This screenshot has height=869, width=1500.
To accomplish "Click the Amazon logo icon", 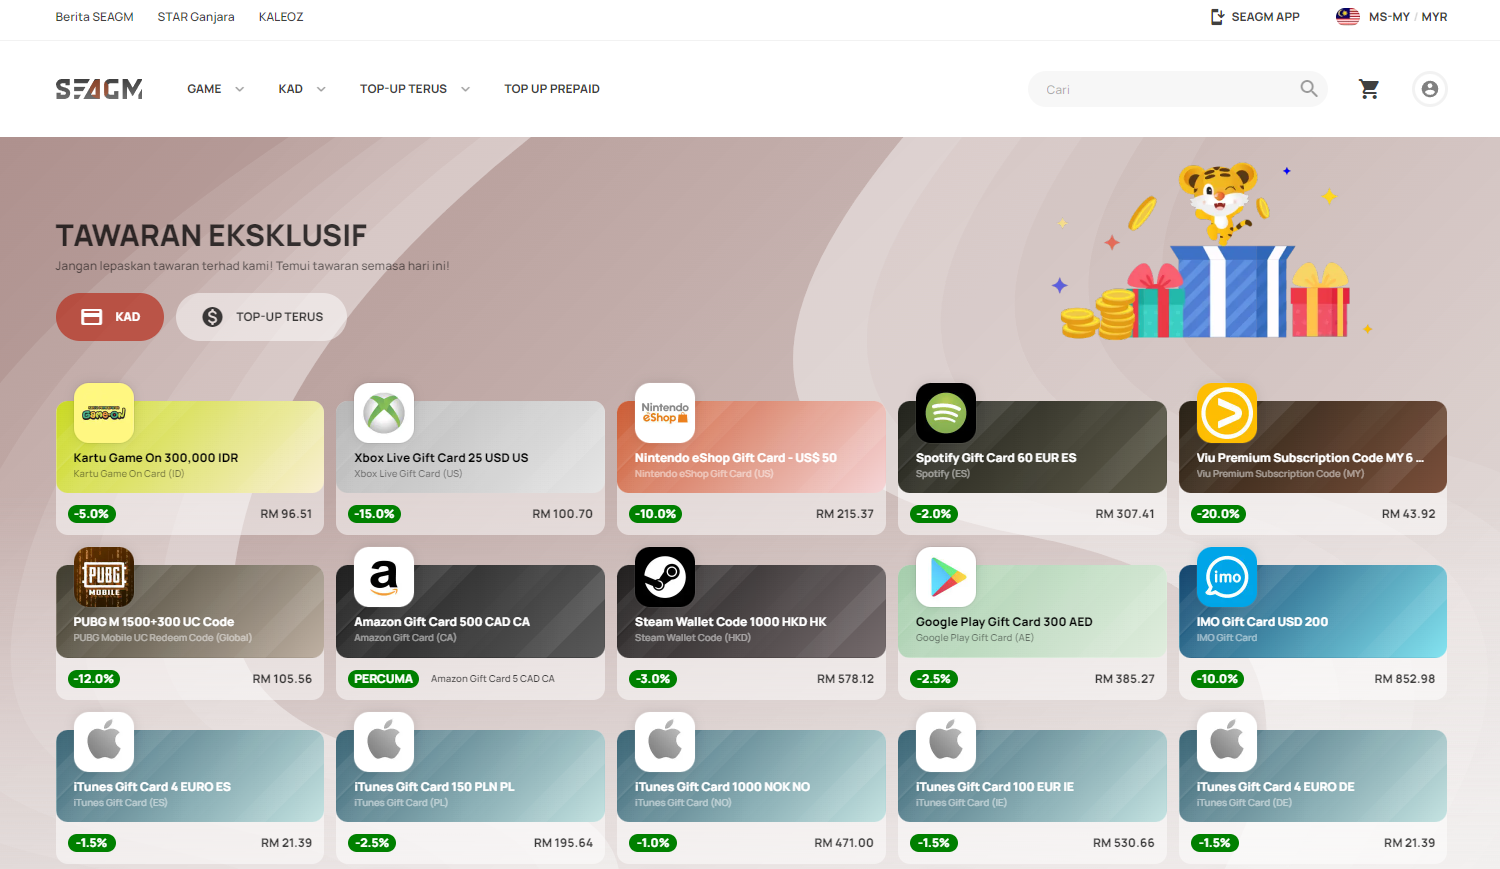I will [x=384, y=577].
